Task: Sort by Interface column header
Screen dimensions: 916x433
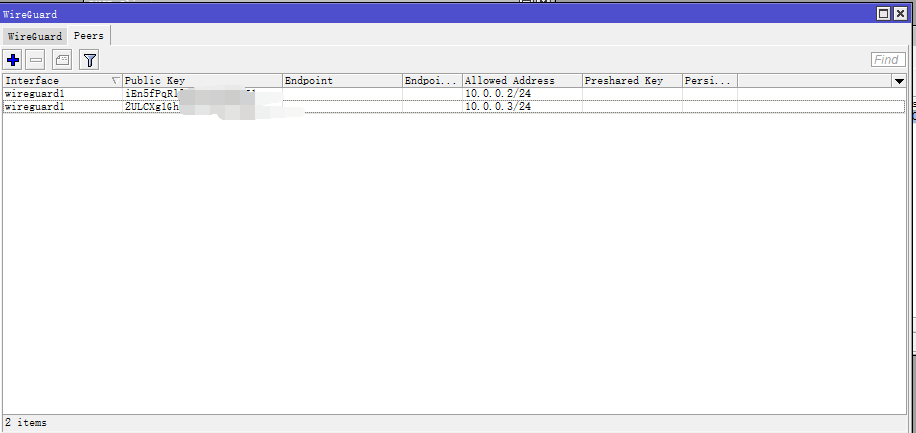Action: pos(63,81)
